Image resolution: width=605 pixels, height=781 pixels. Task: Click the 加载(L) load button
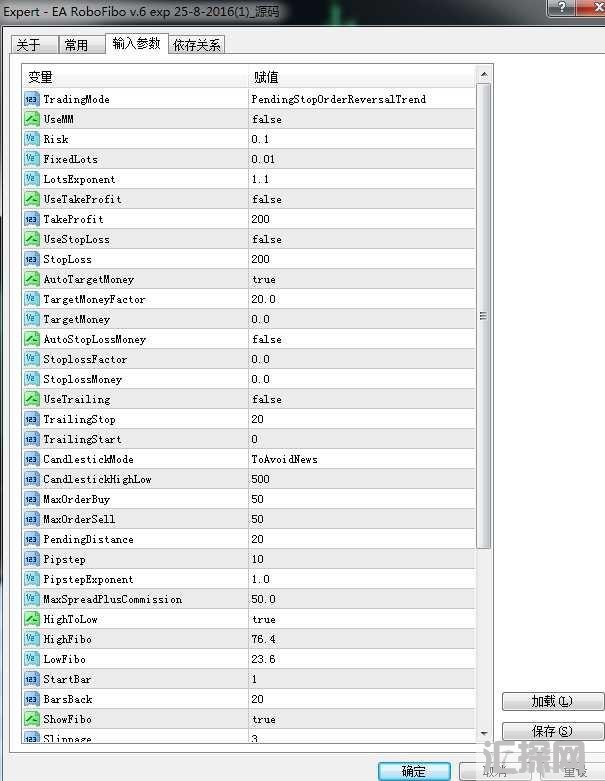pos(552,701)
